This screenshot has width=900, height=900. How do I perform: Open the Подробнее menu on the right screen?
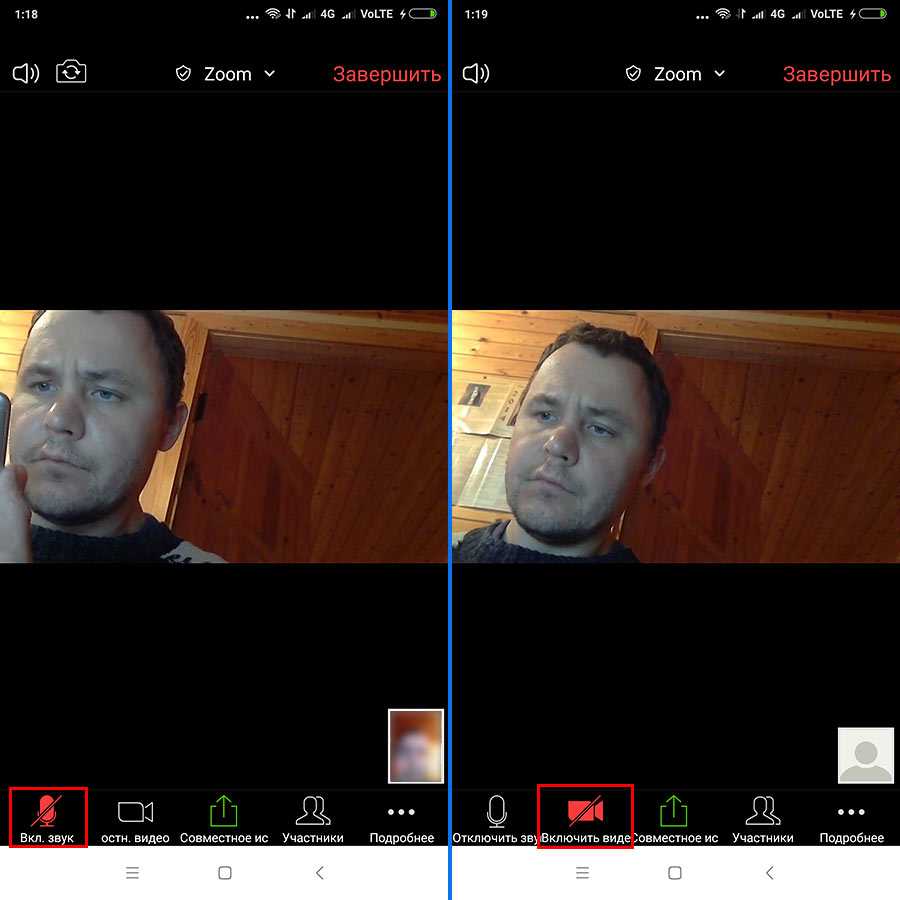point(851,818)
